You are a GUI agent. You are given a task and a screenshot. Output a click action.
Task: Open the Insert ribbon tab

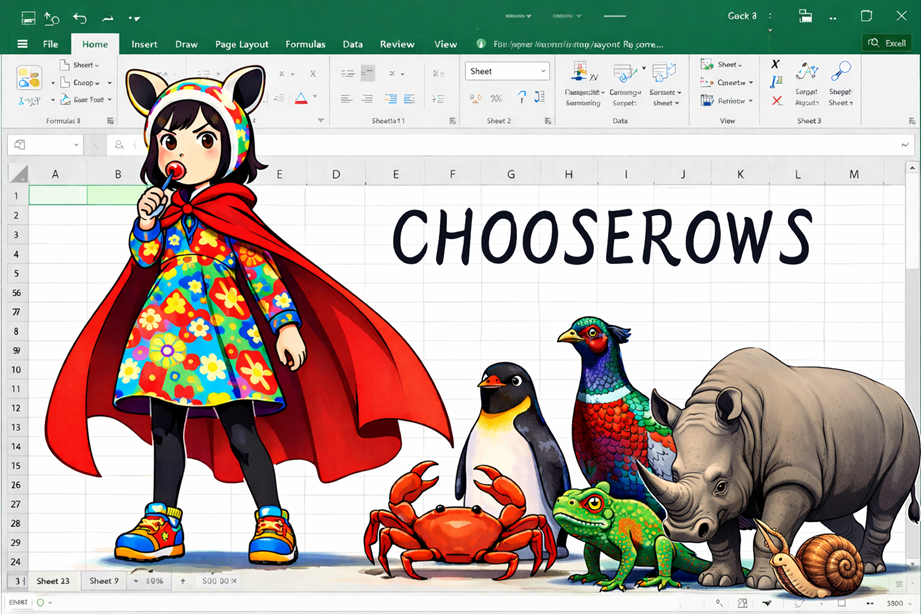pos(144,44)
